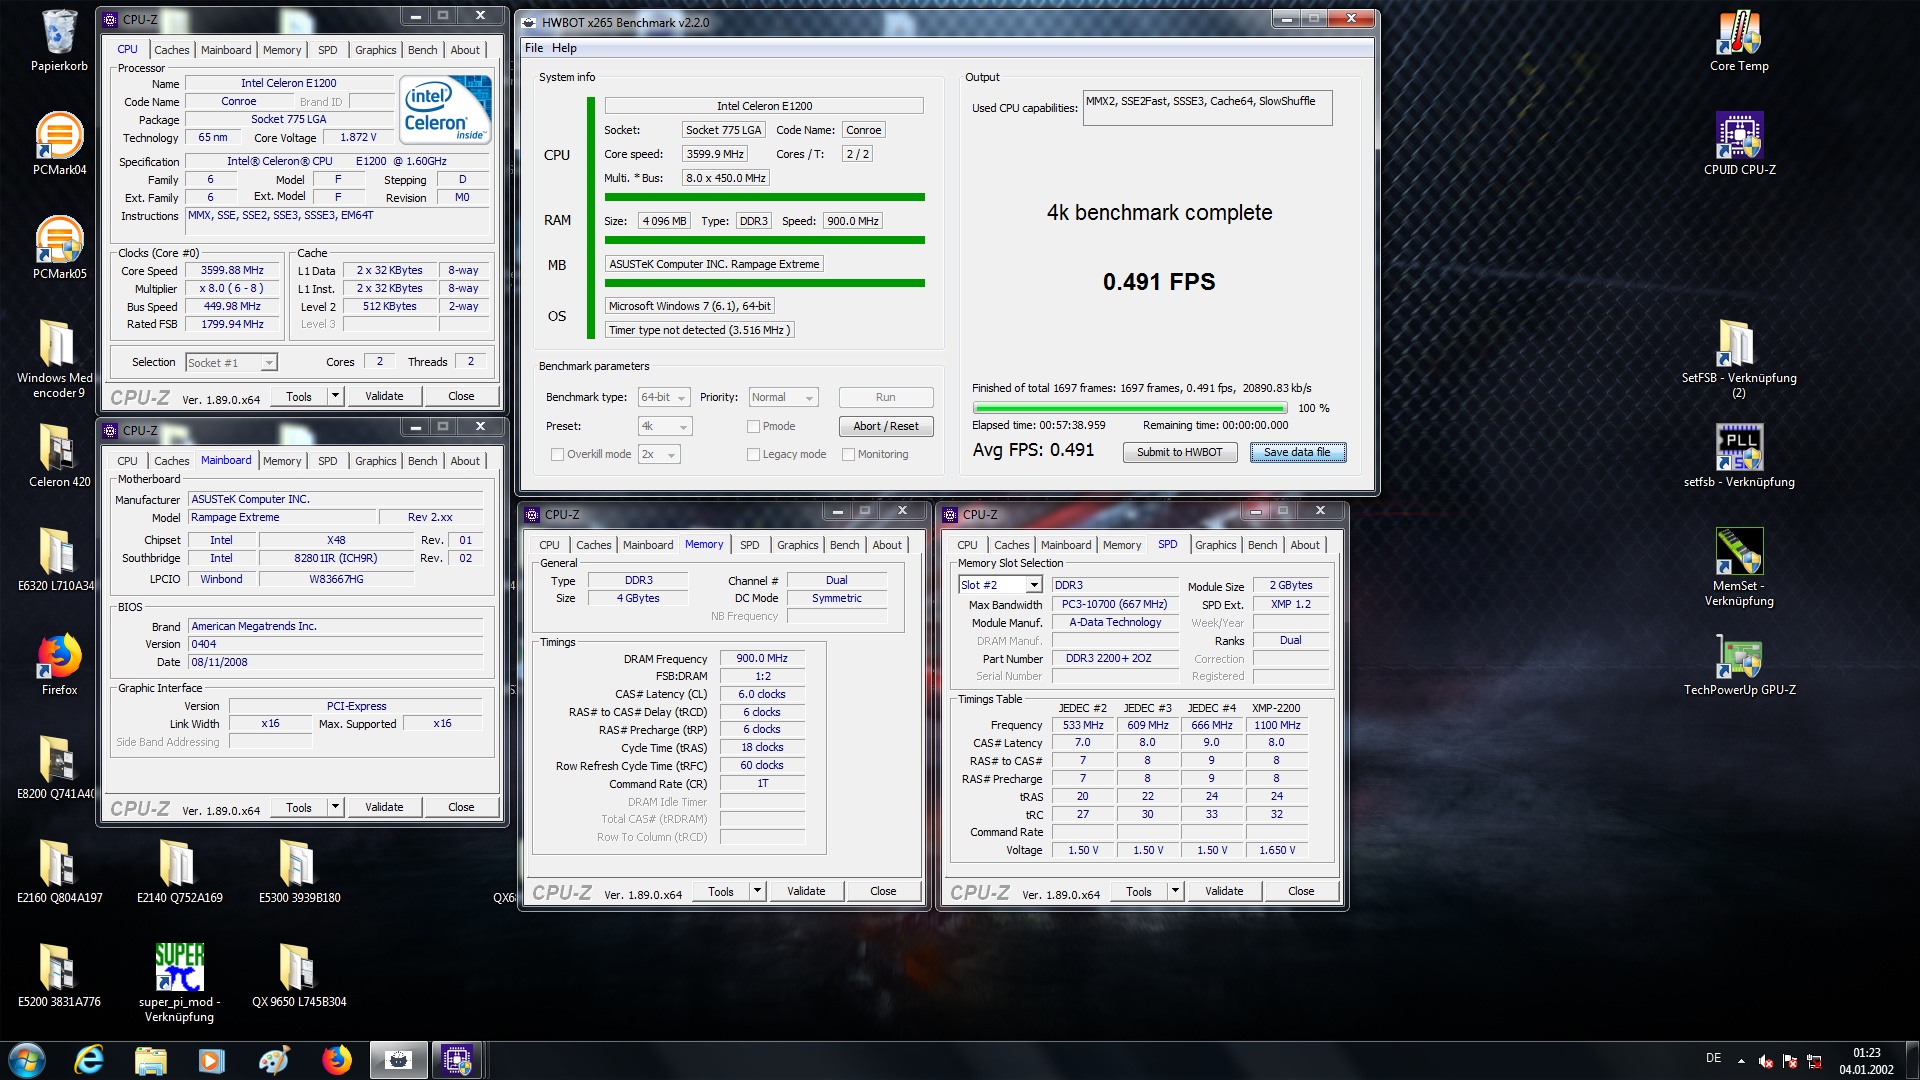The image size is (1920, 1080).
Task: Switch to the Caches tab in the top CPU-Z window
Action: click(x=171, y=50)
